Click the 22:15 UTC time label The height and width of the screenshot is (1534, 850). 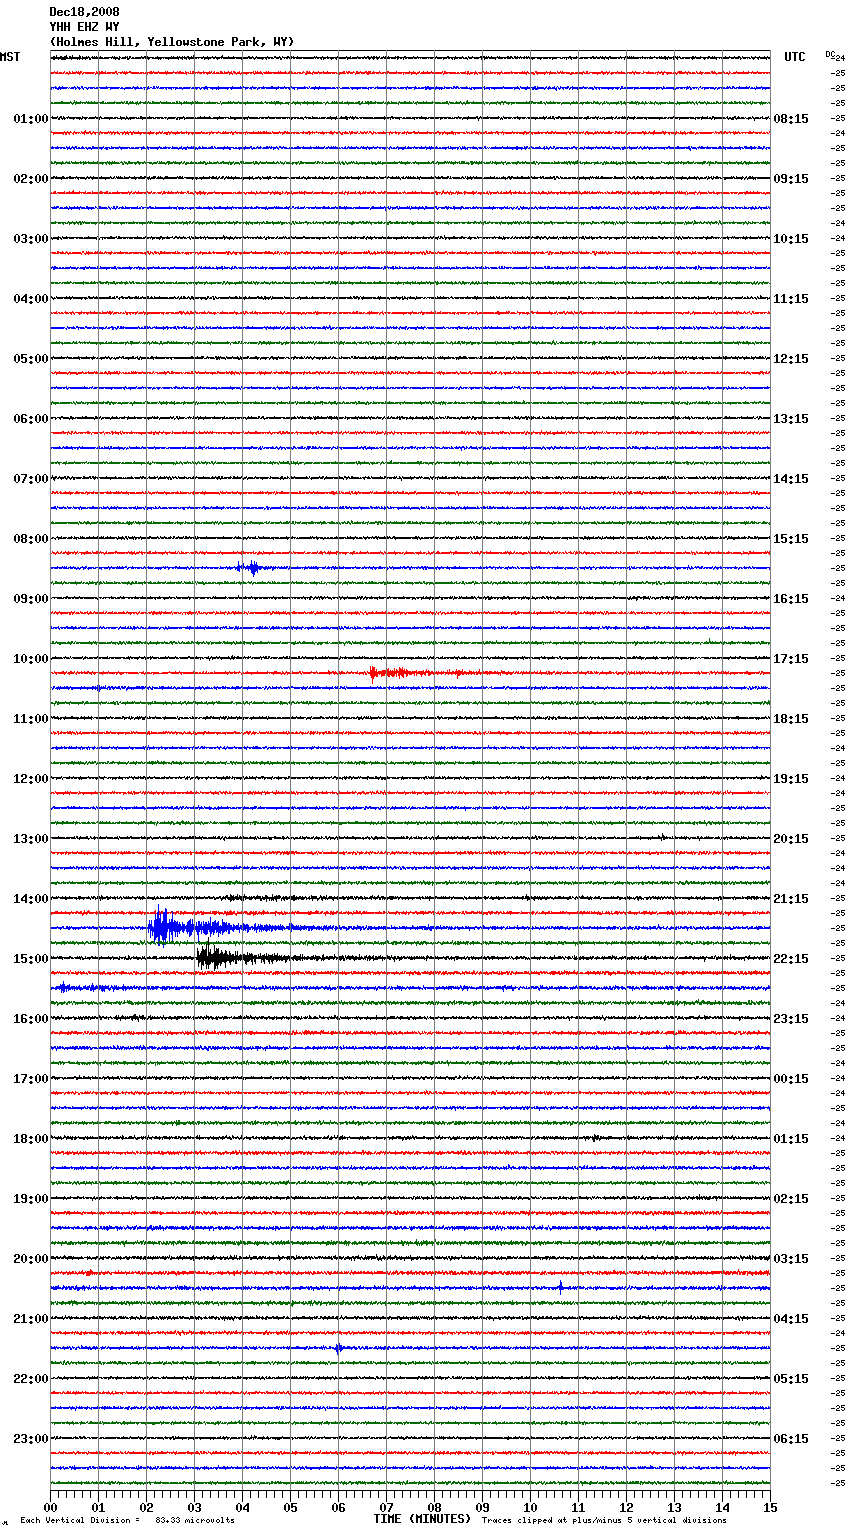coord(791,959)
